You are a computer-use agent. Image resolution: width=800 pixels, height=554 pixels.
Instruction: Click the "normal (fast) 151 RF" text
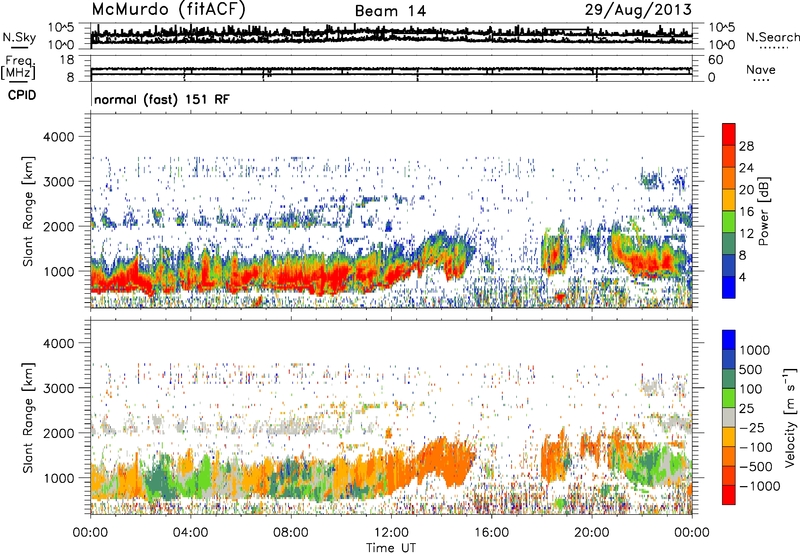[162, 99]
